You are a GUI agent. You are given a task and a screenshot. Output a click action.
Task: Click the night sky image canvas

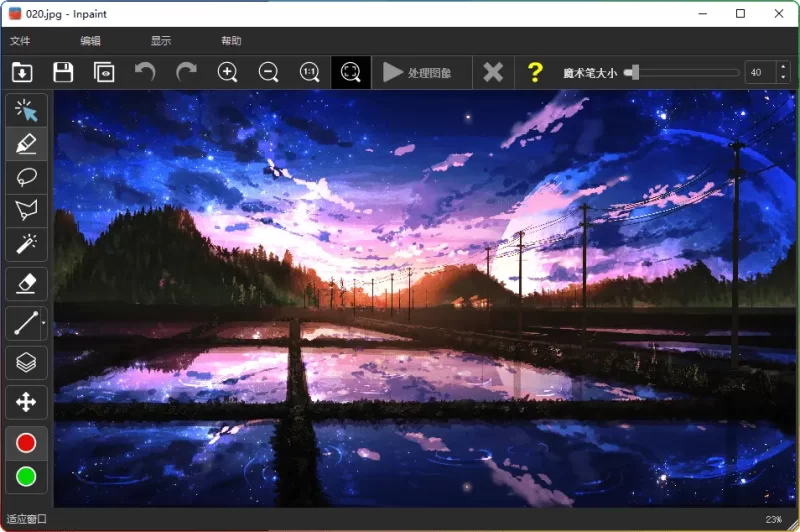coord(424,299)
